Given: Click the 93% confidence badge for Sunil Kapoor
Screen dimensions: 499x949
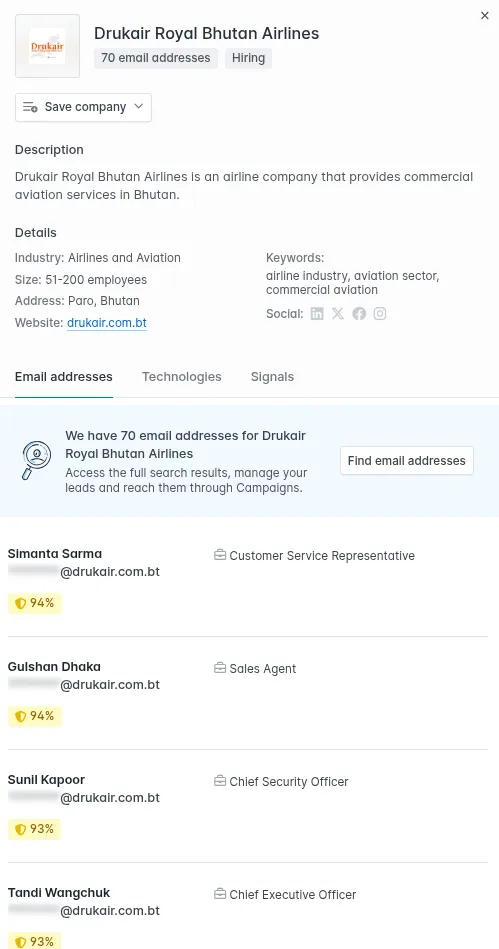Looking at the screenshot, I should 35,829.
